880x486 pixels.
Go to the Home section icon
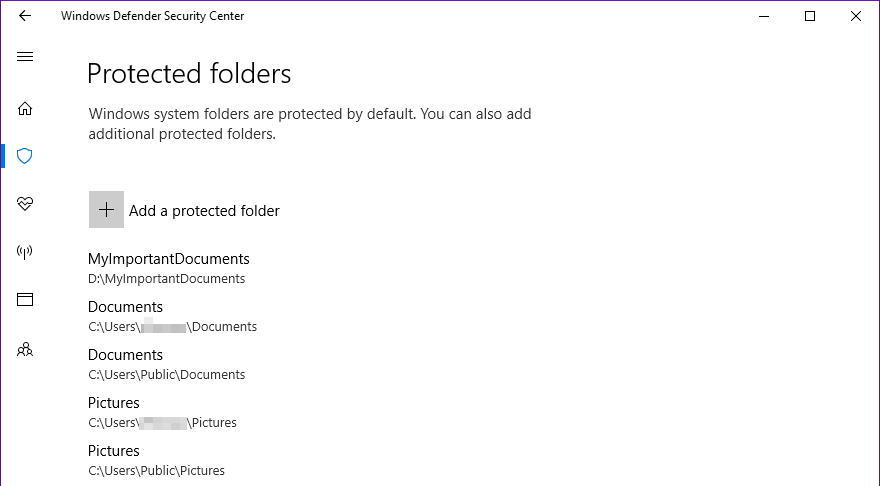point(25,109)
